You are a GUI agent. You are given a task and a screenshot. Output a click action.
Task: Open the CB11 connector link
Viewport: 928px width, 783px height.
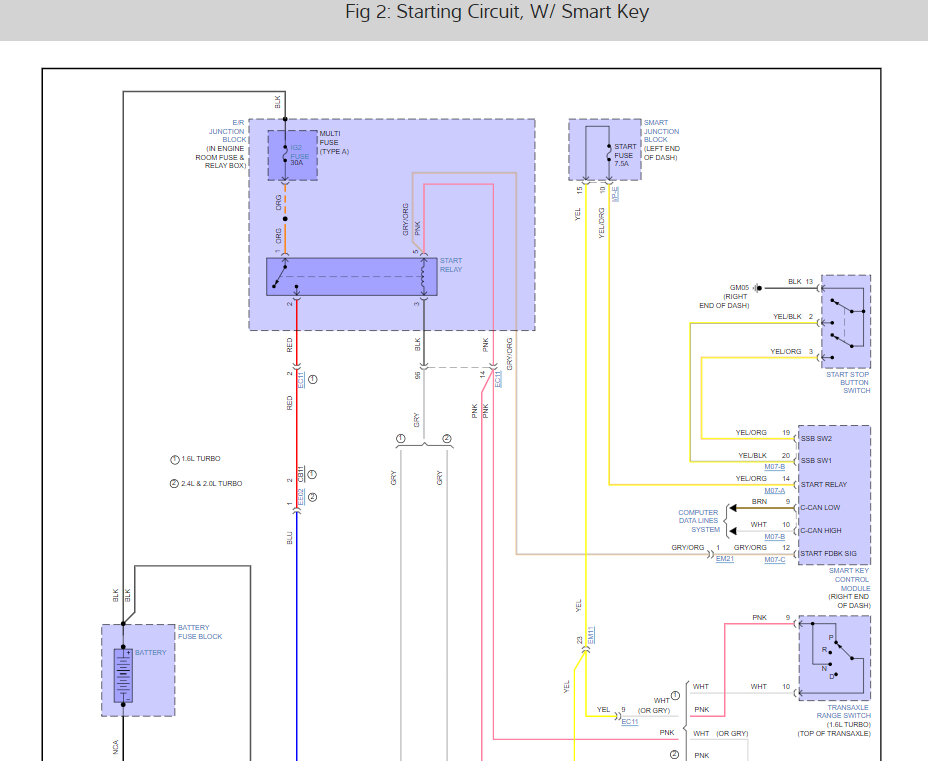(301, 474)
